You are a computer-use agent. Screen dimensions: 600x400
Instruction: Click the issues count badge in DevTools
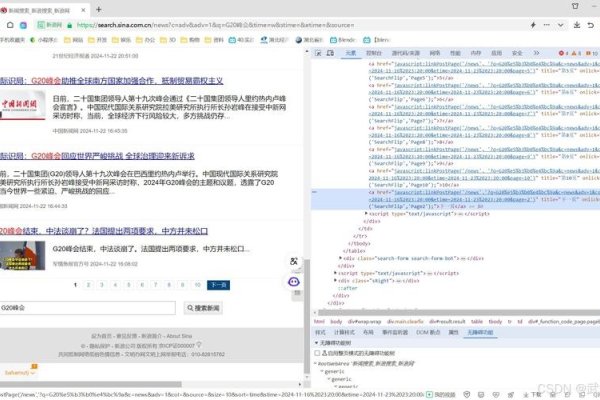pos(592,53)
